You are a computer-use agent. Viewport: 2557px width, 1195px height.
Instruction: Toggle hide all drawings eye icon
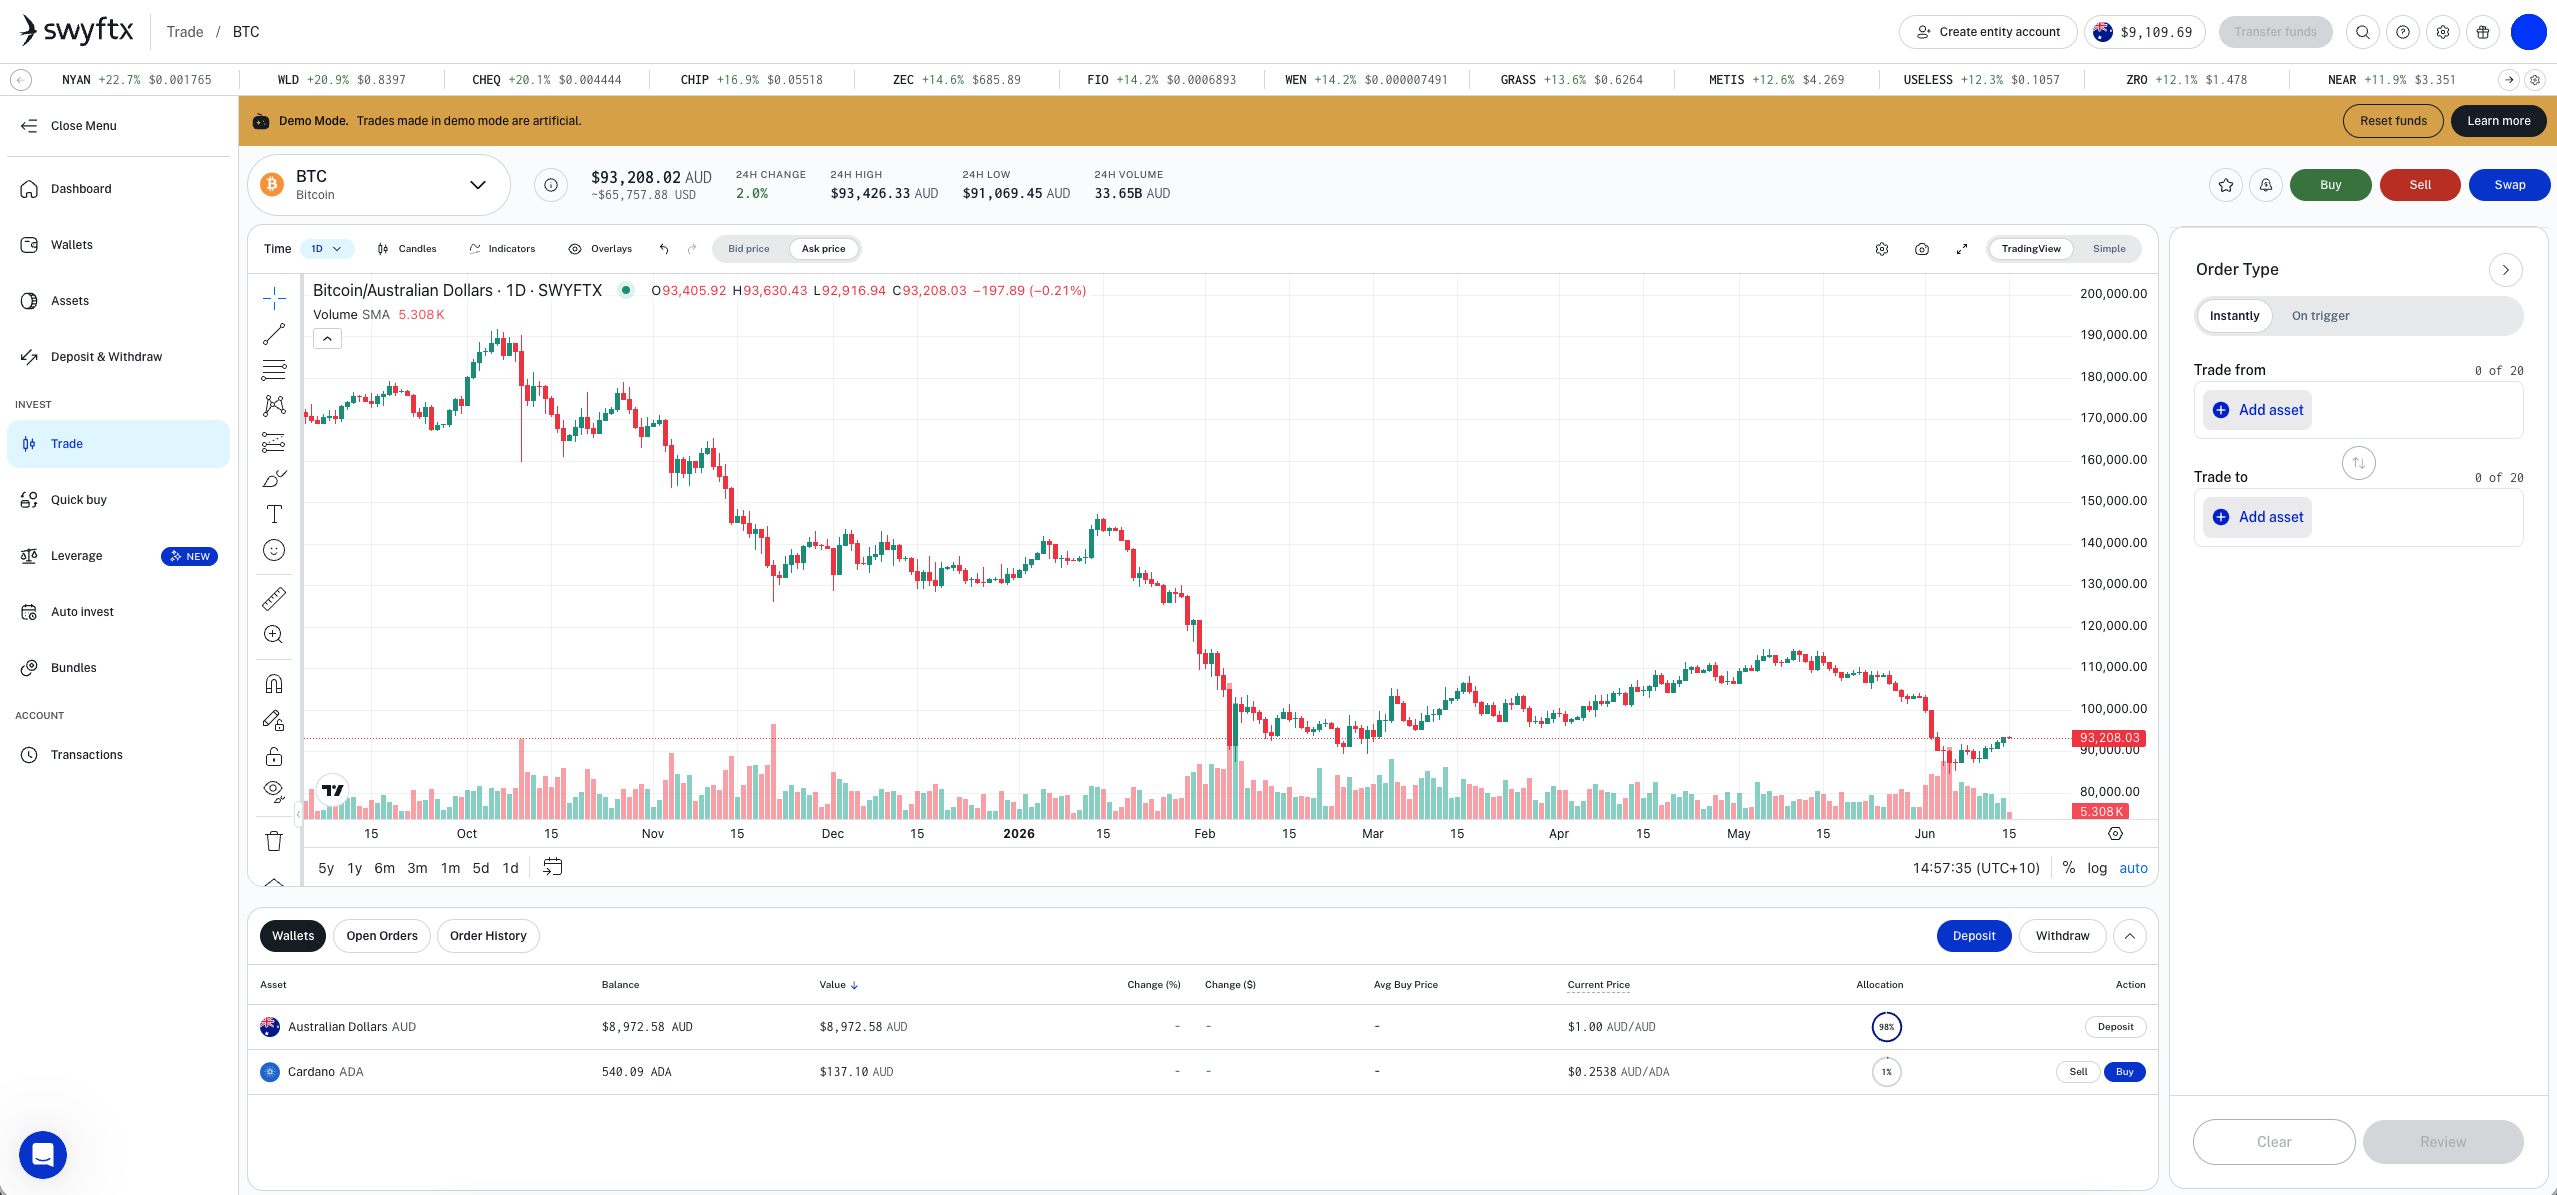[274, 792]
